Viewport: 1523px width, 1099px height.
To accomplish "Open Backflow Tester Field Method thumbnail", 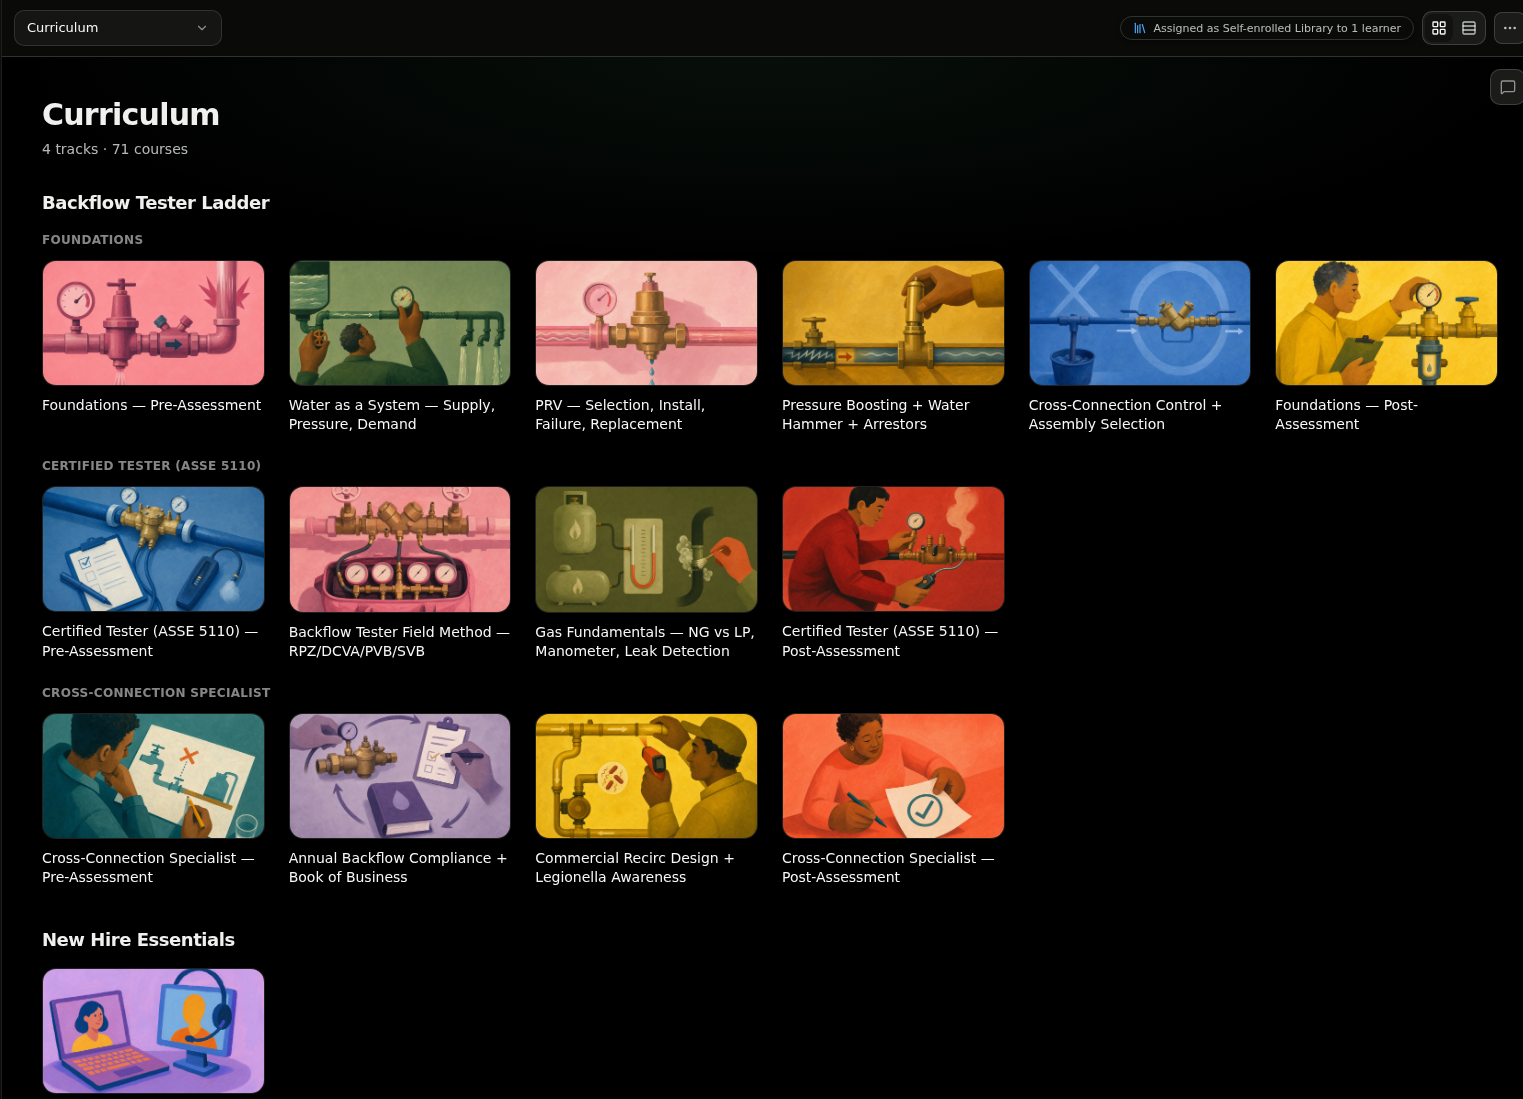I will [400, 549].
